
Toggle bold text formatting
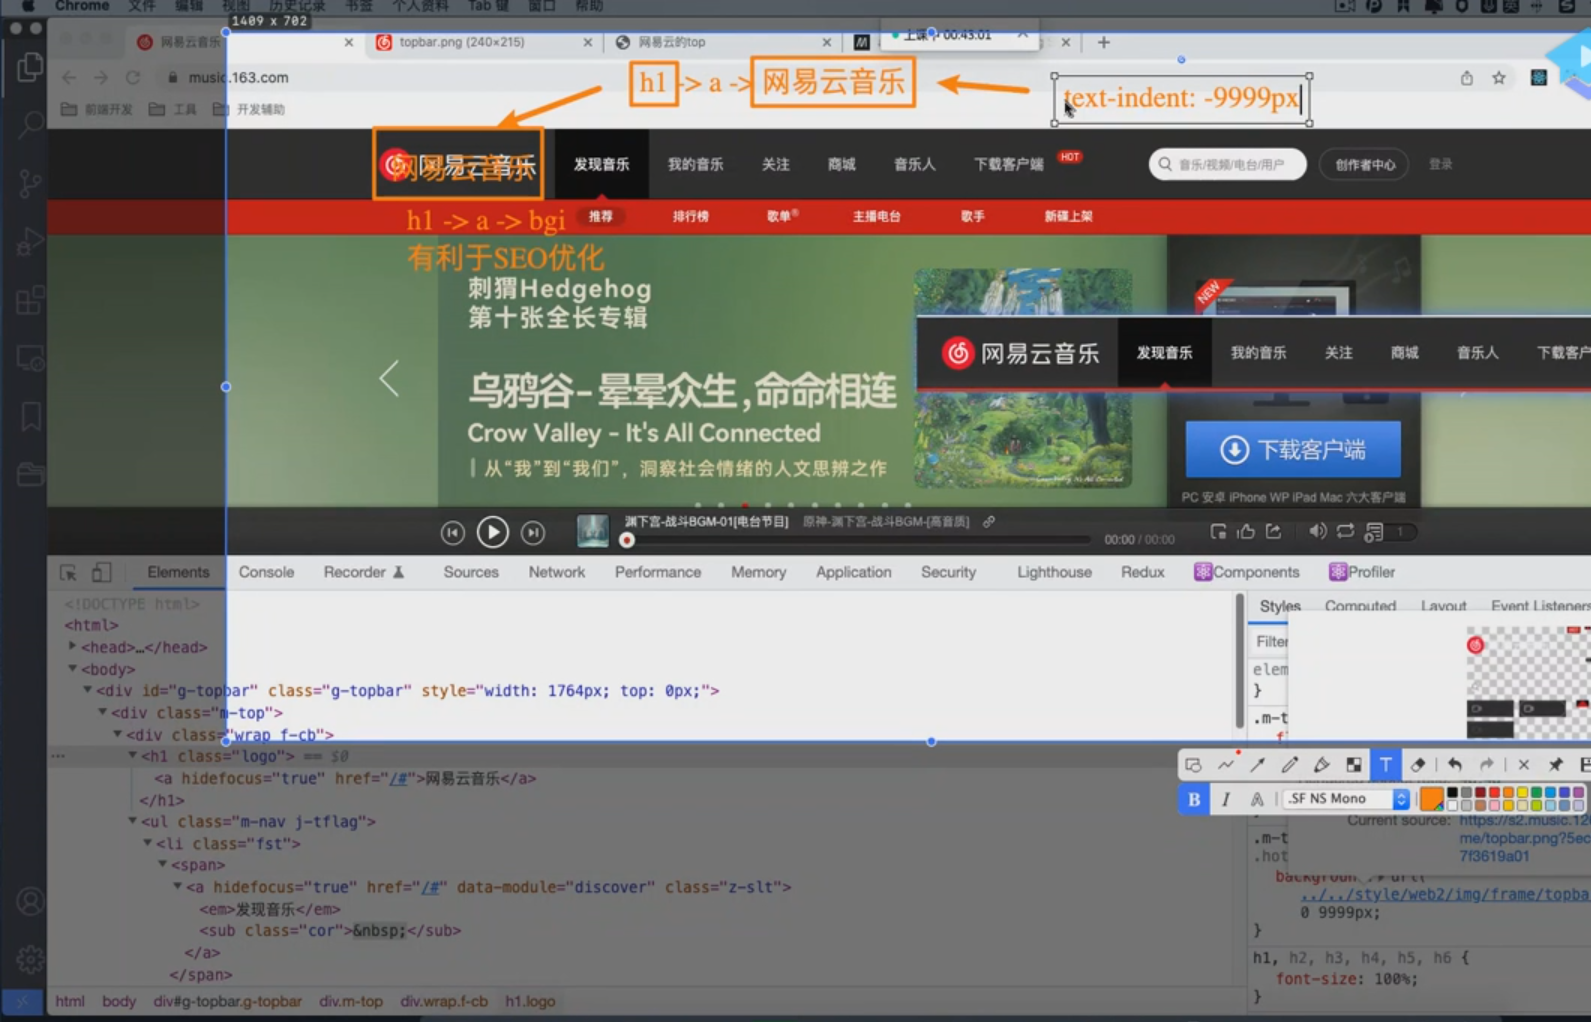(1193, 799)
